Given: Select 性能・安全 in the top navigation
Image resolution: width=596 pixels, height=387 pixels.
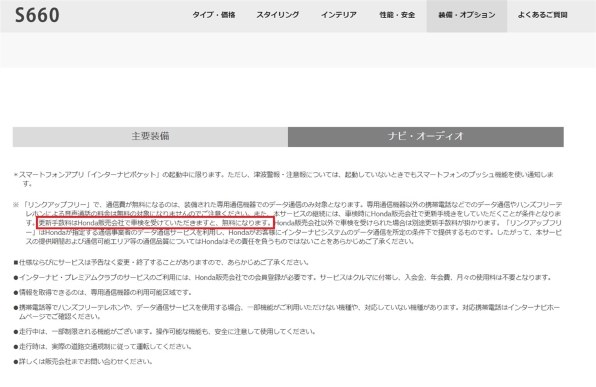Looking at the screenshot, I should [397, 15].
